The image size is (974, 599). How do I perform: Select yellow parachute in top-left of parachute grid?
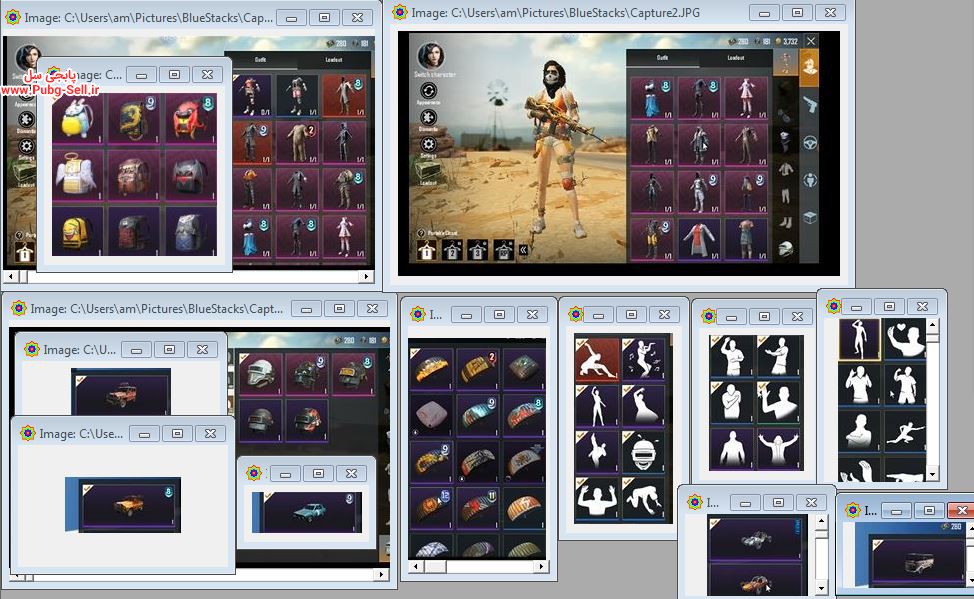pos(430,368)
